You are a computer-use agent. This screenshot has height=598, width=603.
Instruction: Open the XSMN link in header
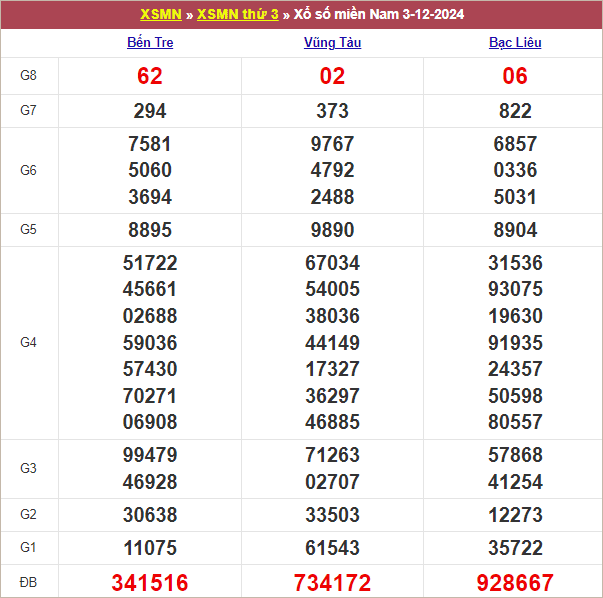pyautogui.click(x=161, y=14)
